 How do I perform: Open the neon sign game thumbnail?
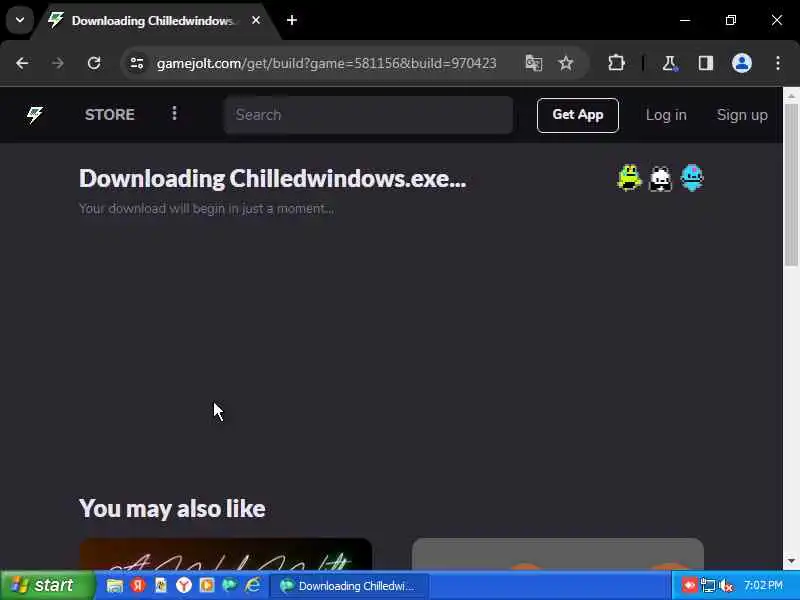tap(226, 554)
